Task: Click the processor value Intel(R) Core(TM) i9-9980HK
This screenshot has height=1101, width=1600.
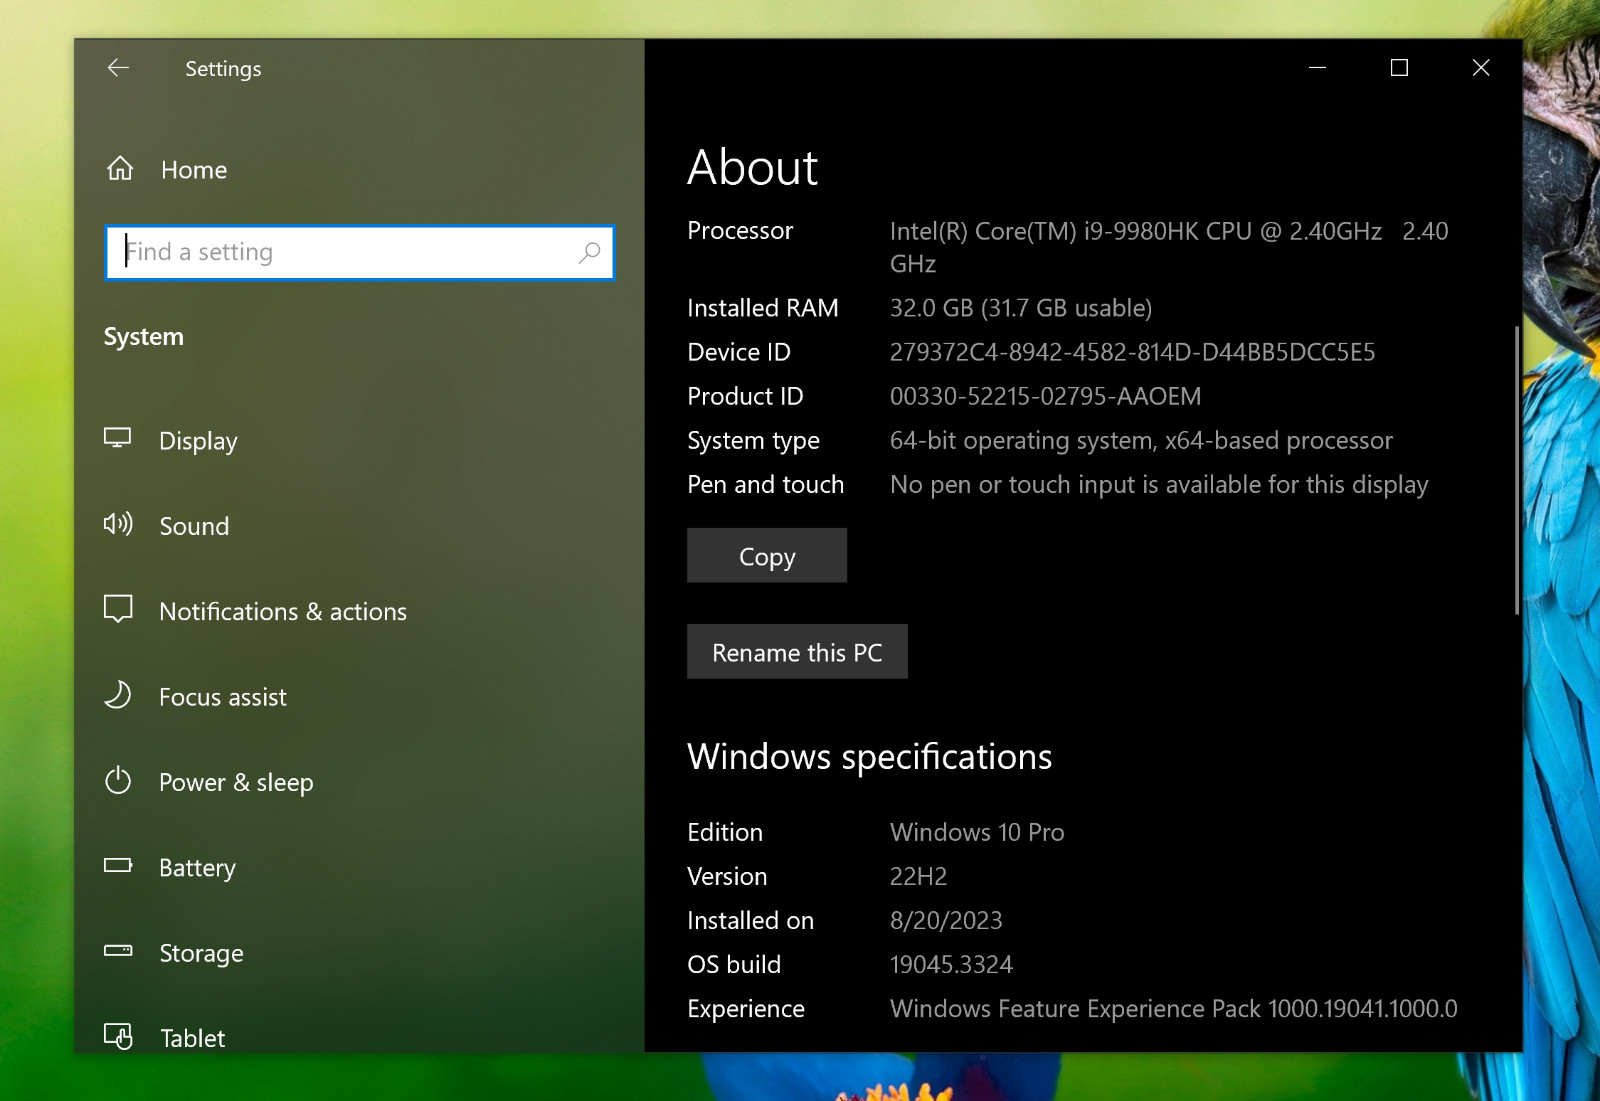Action: 1169,247
